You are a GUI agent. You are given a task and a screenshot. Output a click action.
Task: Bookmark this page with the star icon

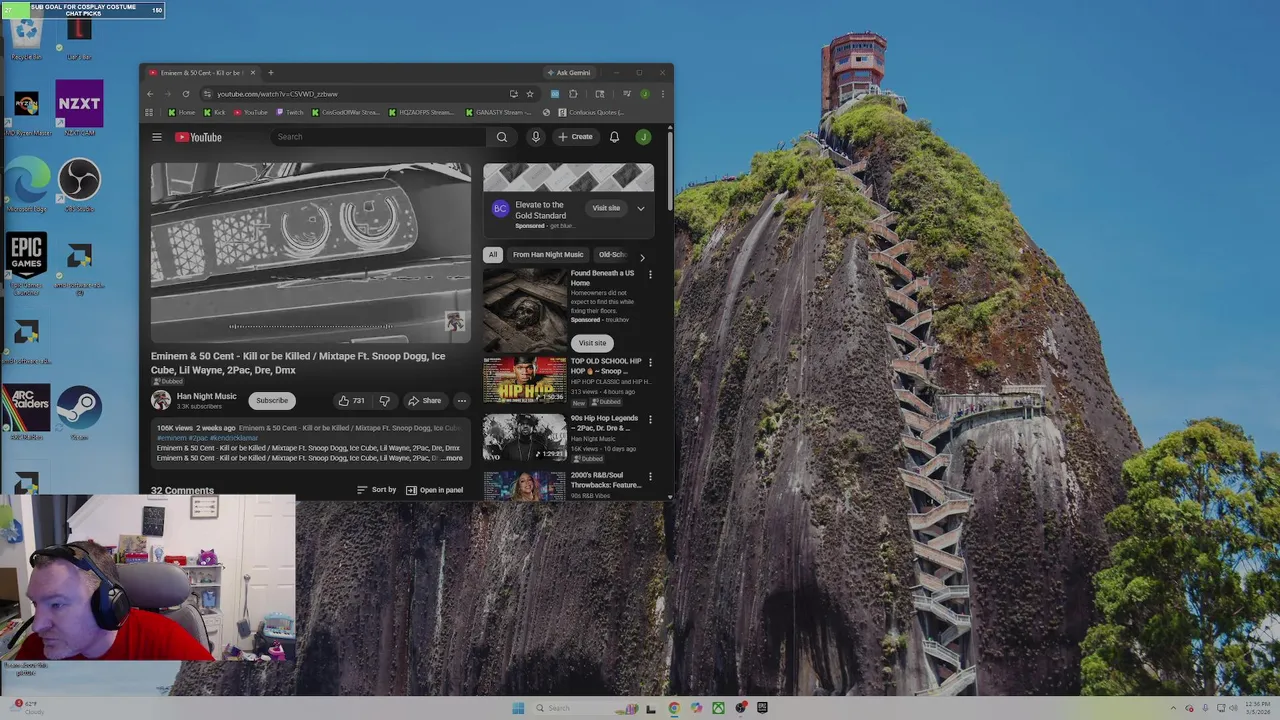click(x=530, y=94)
